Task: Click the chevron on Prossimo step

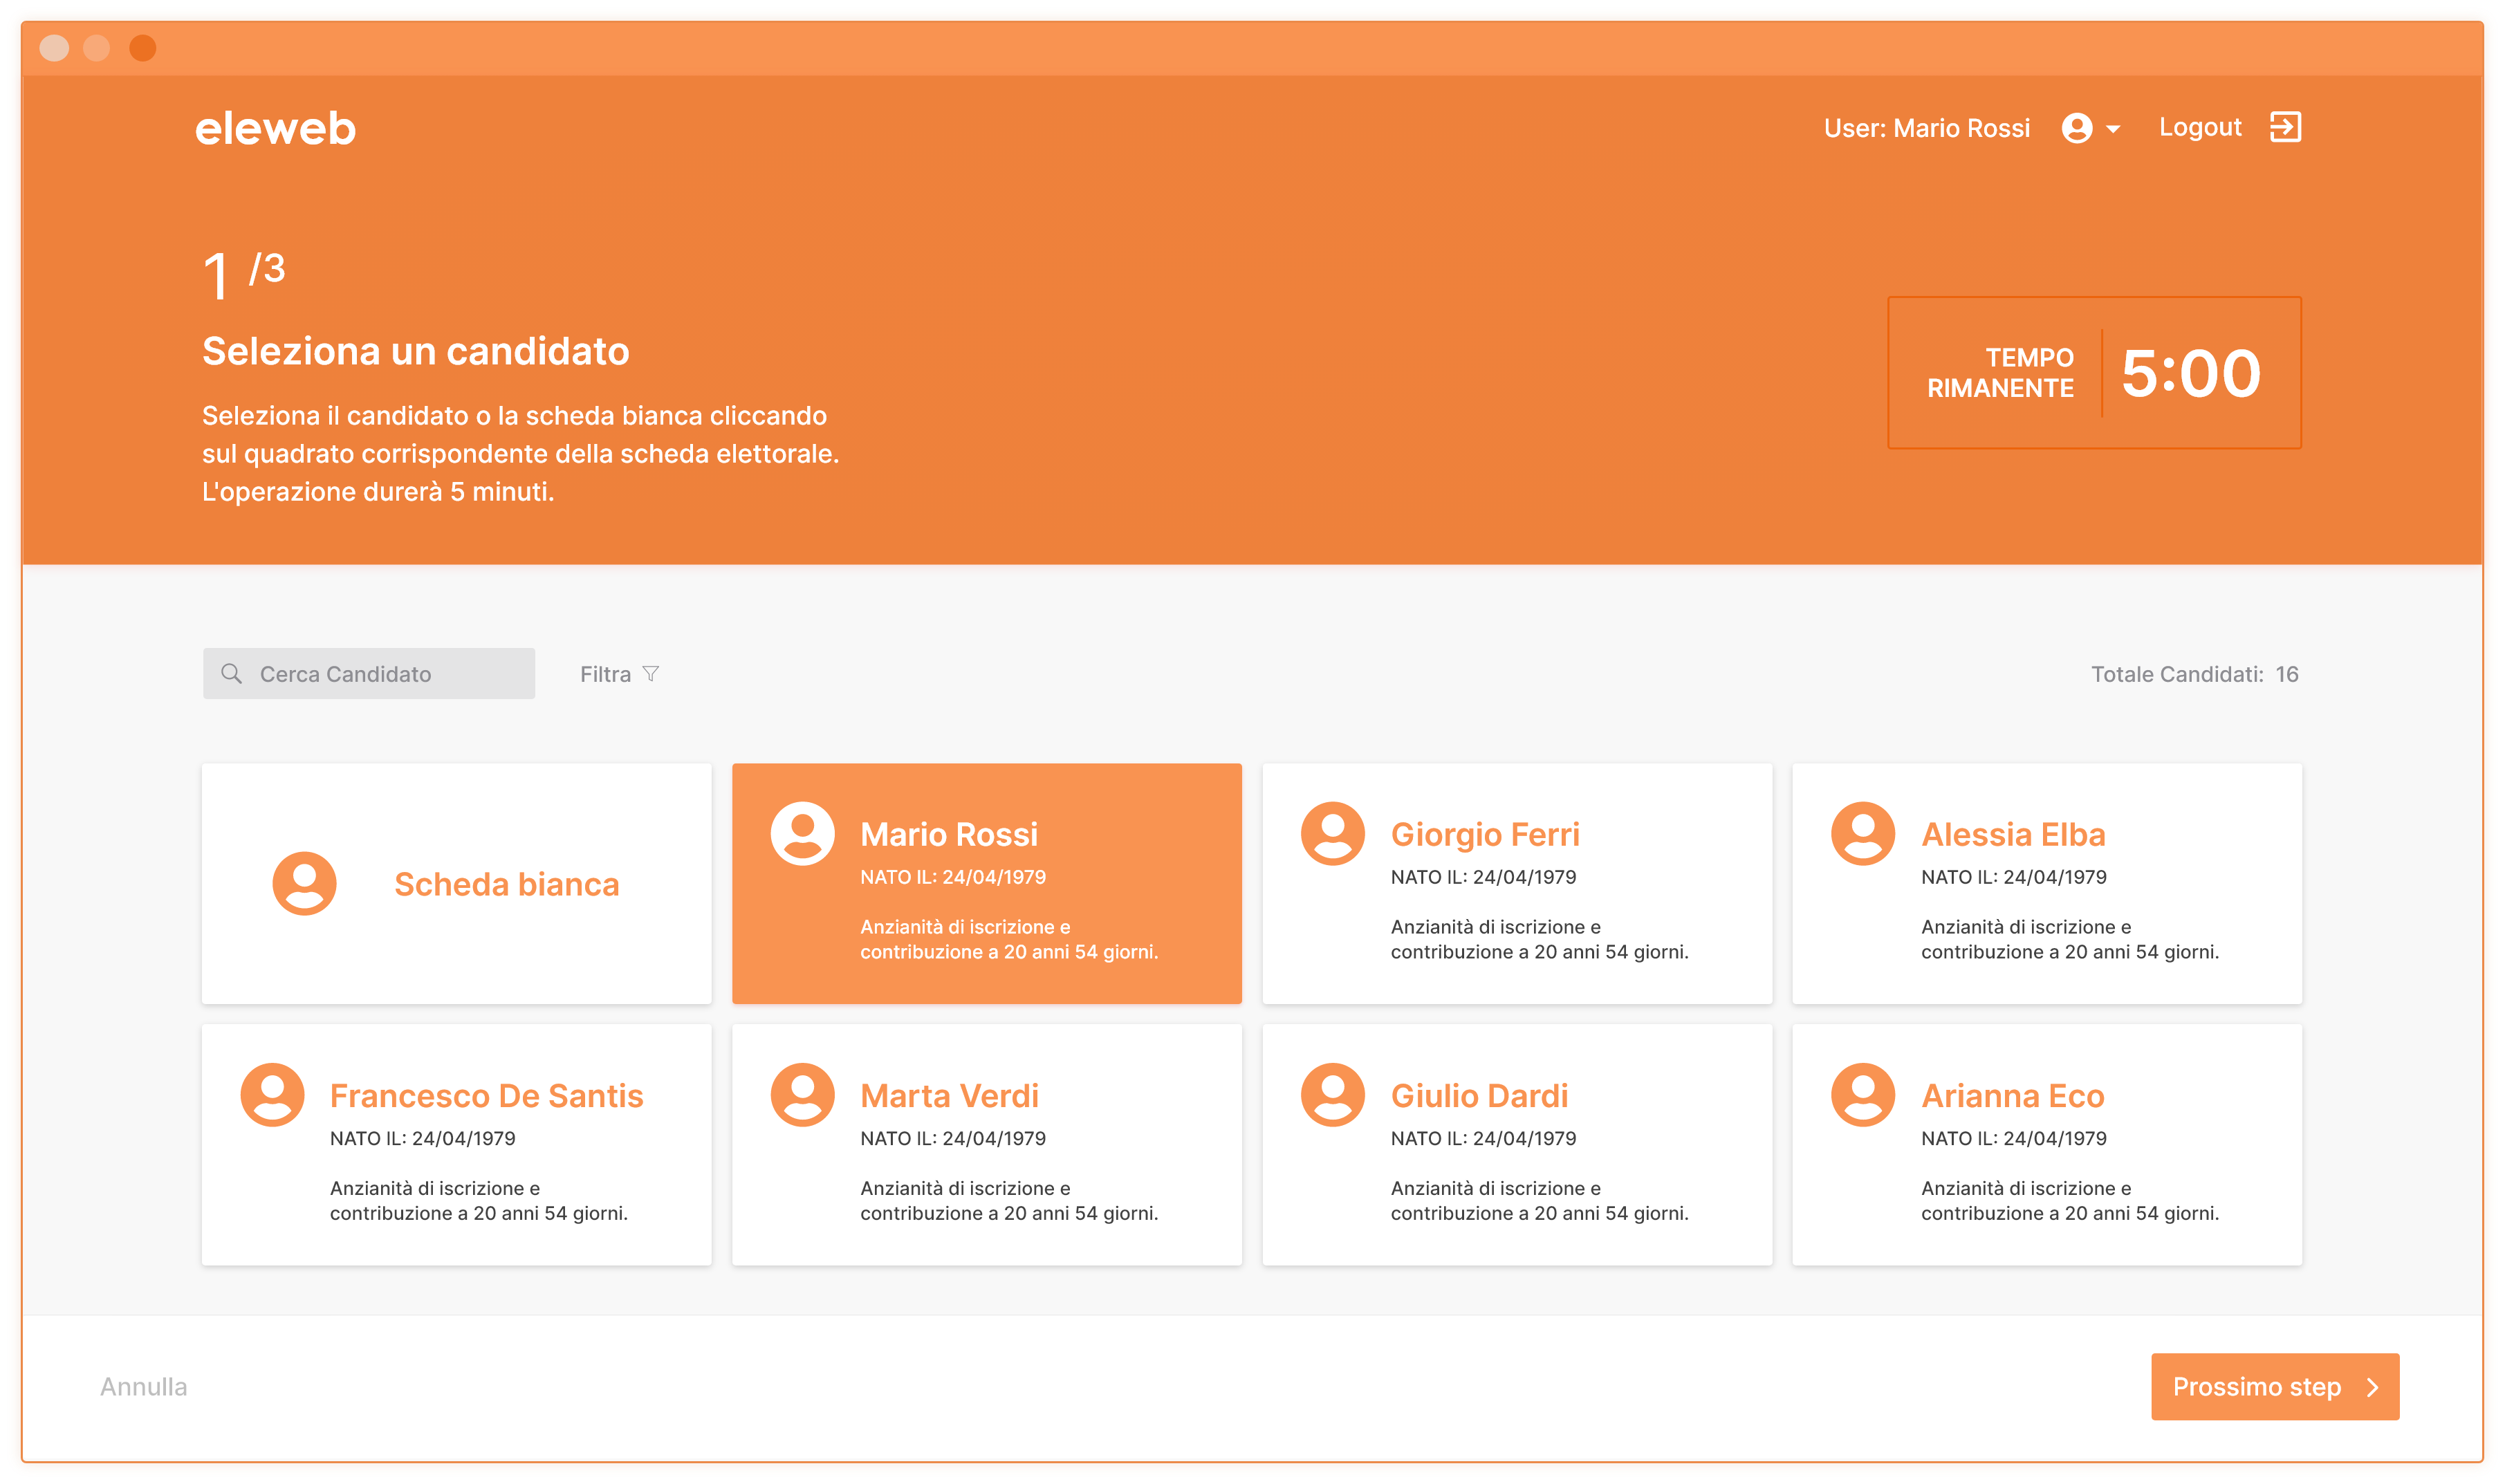Action: click(2372, 1387)
